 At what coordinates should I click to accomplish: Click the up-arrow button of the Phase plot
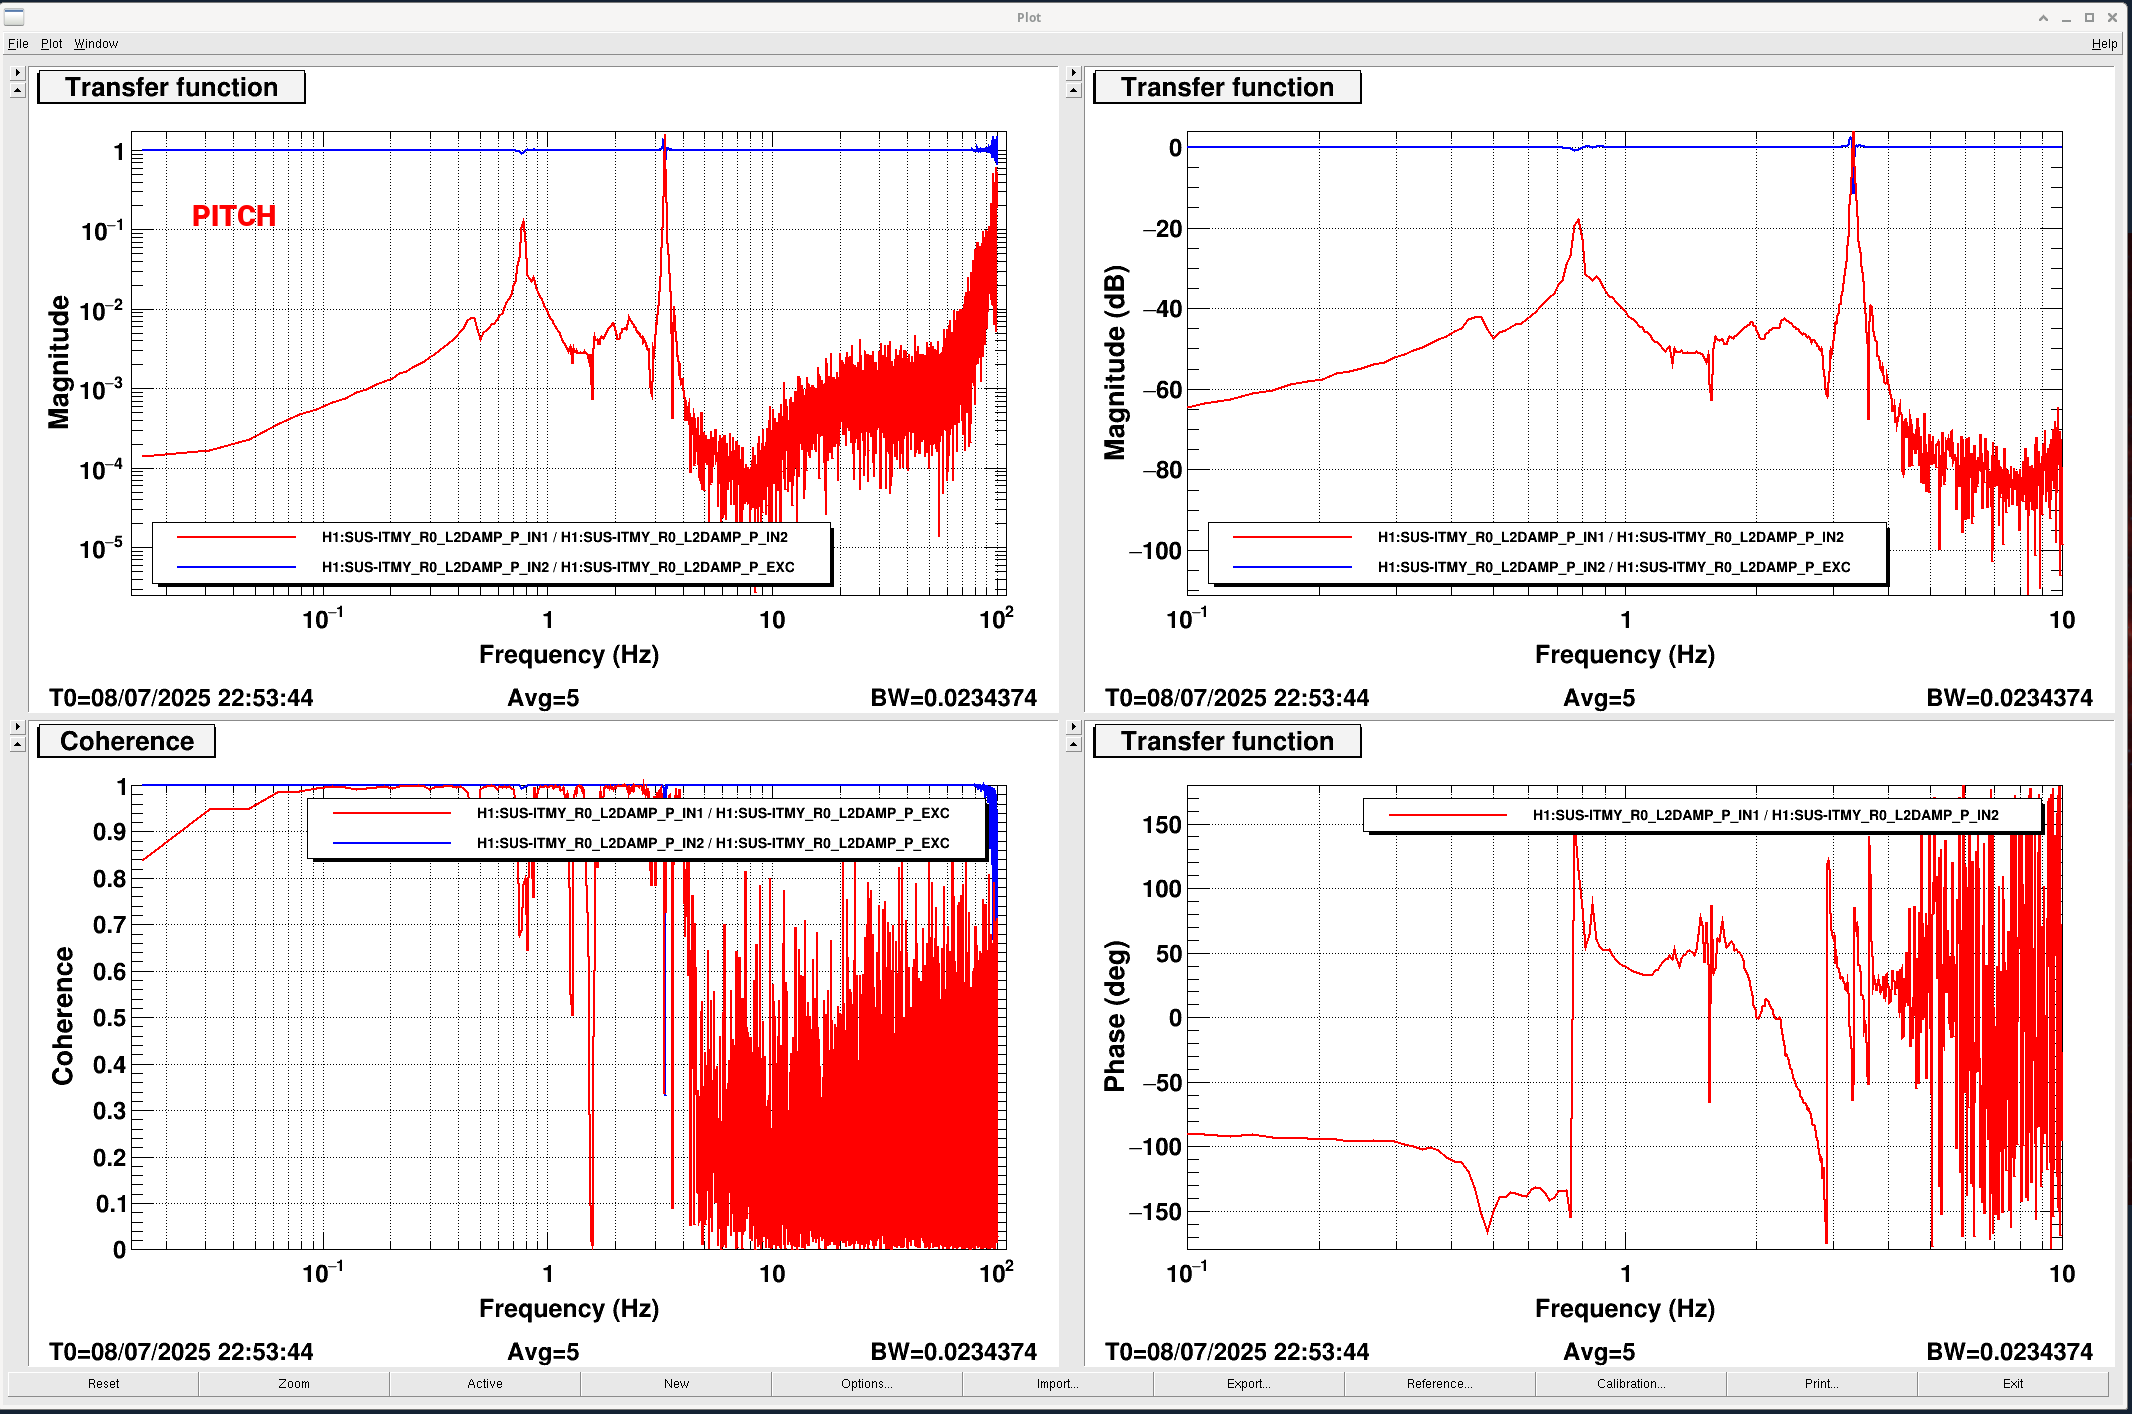1073,744
